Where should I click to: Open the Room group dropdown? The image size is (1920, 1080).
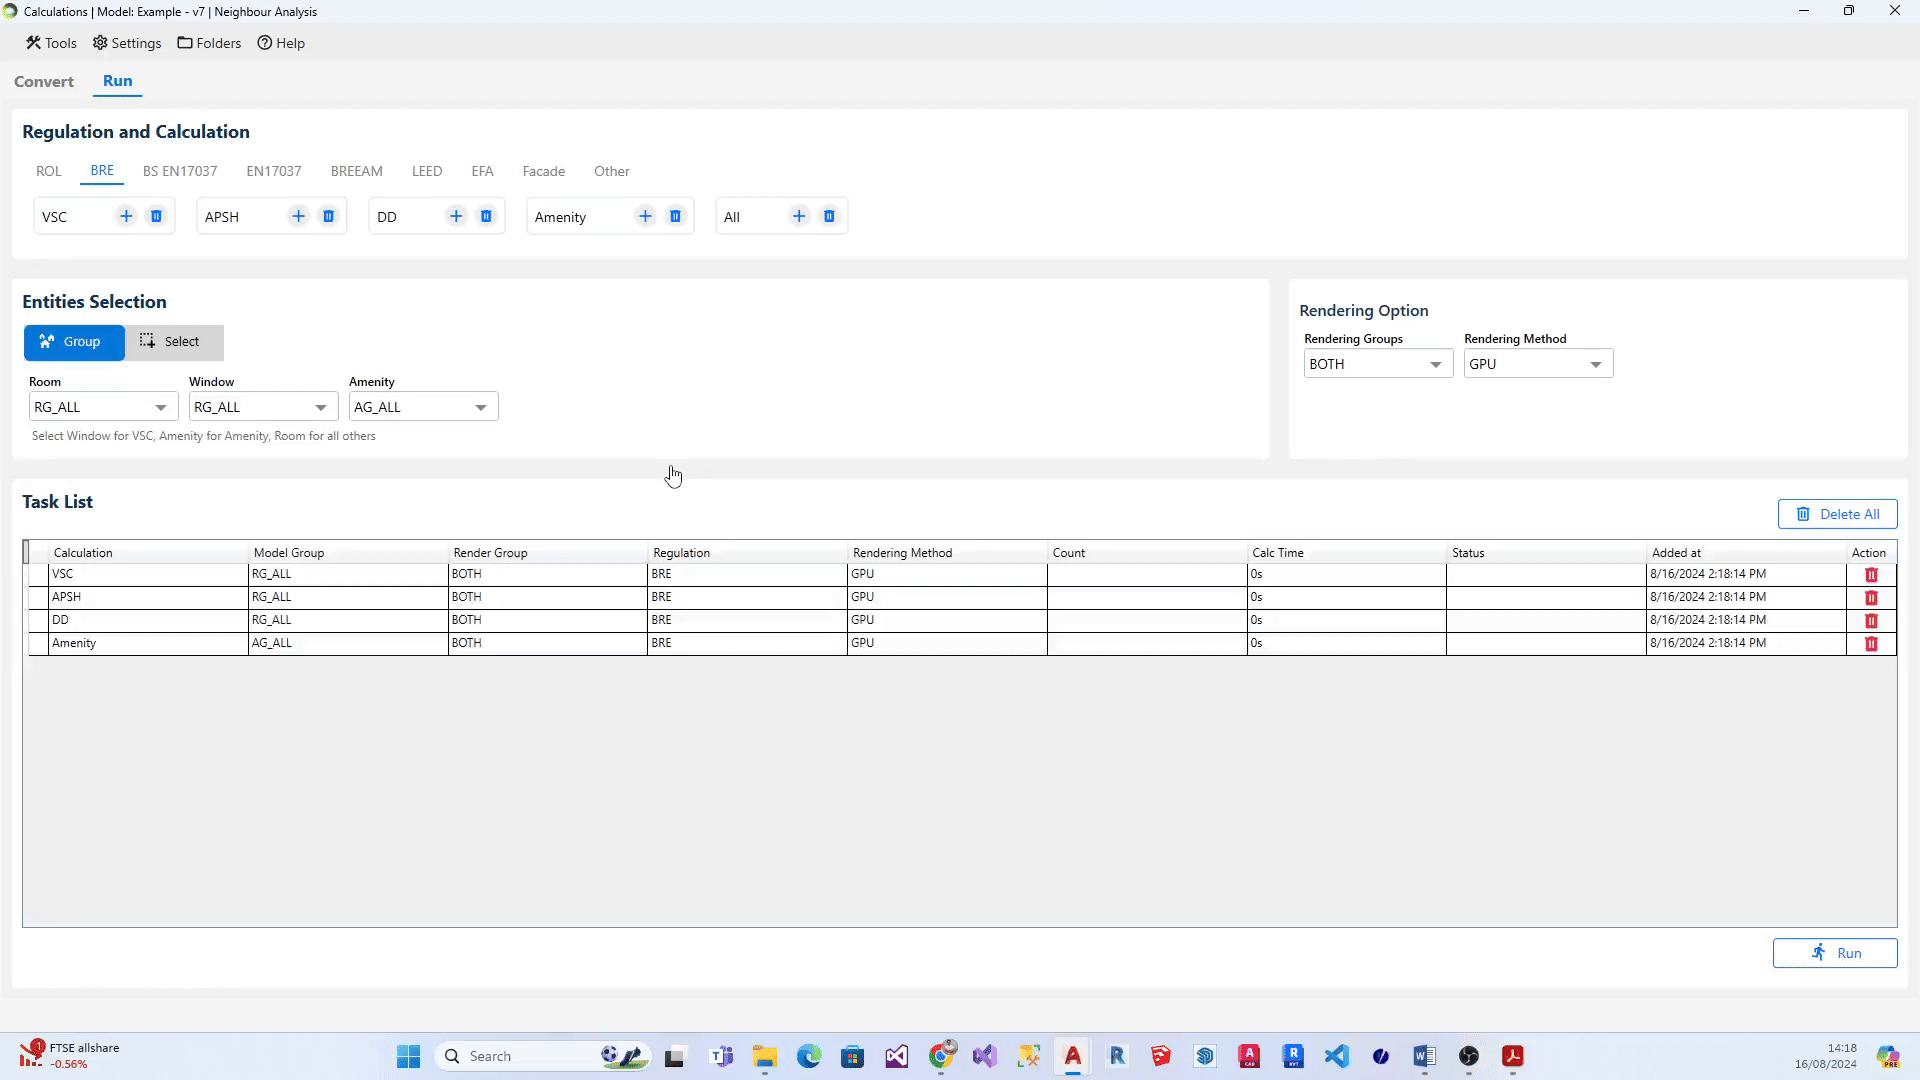click(x=103, y=407)
